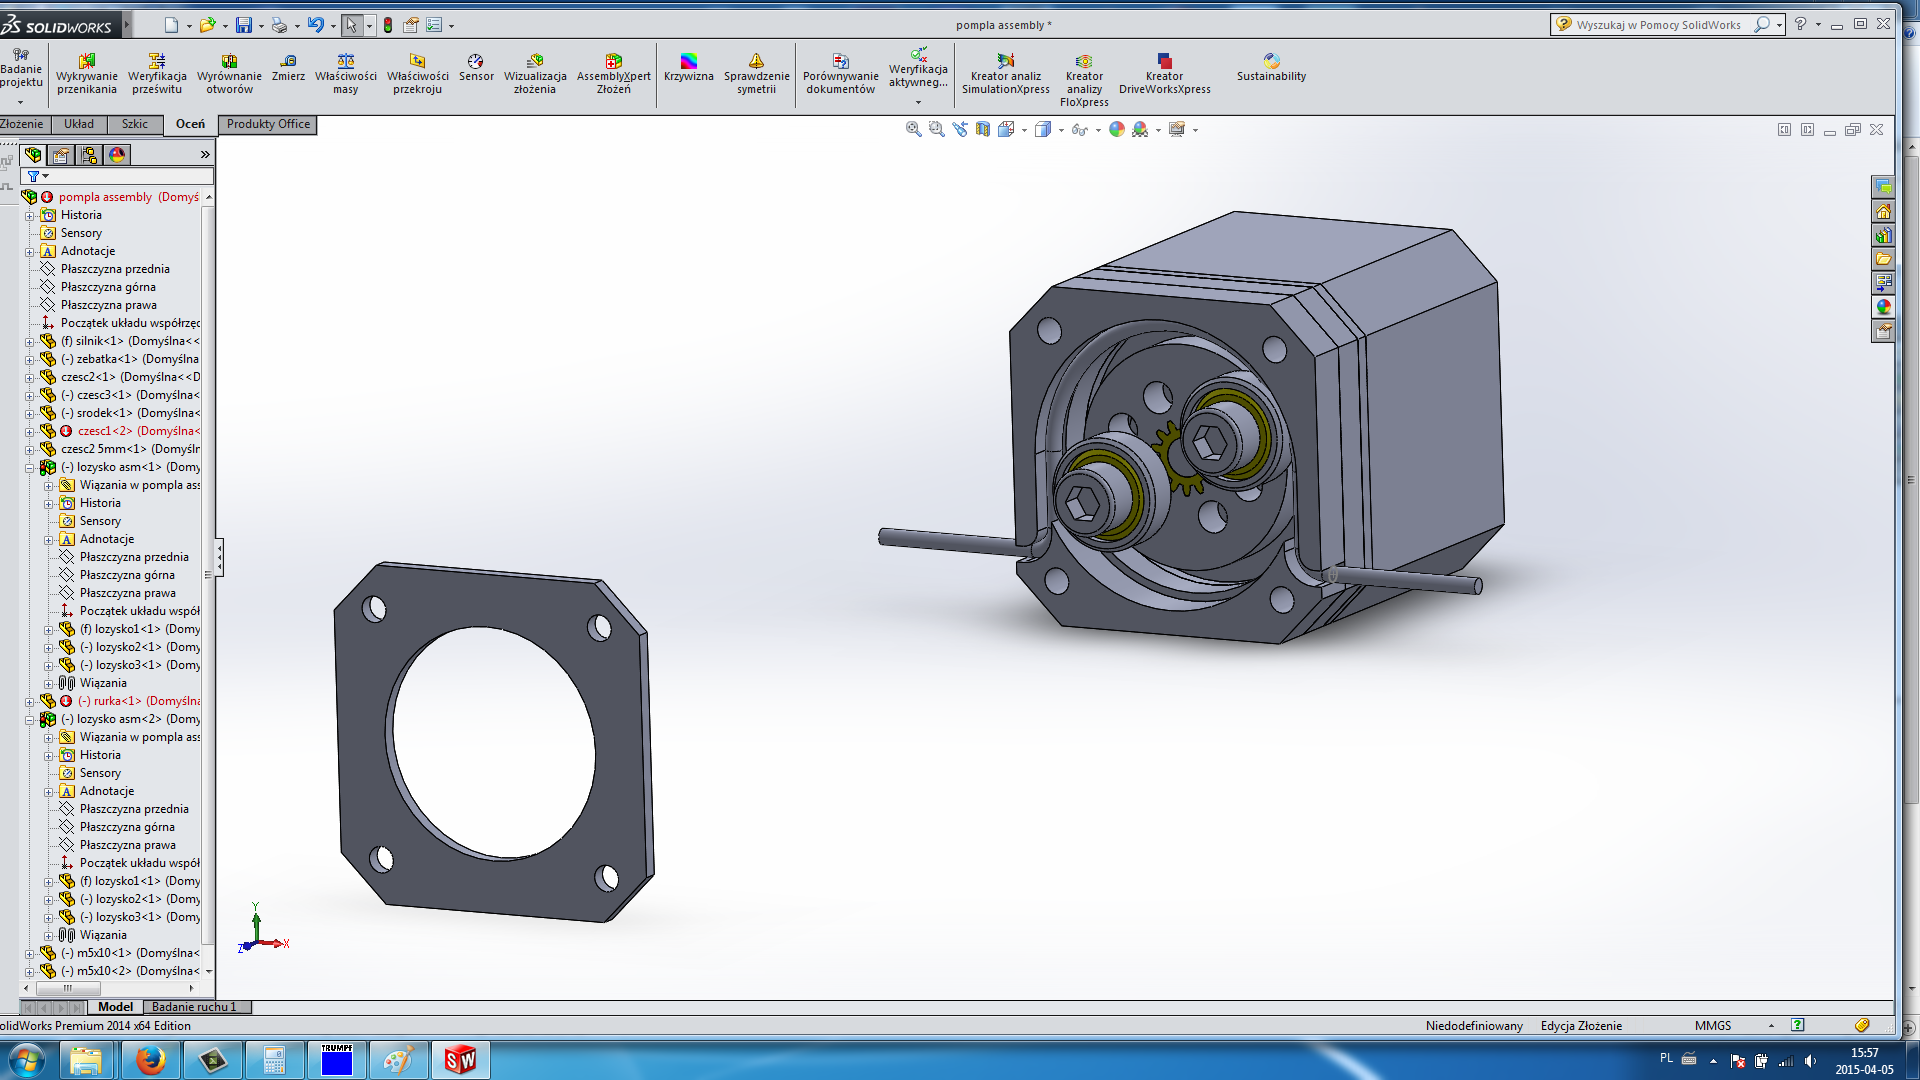The image size is (1920, 1080).
Task: Click Zoom to Area magnifier icon
Action: (x=936, y=129)
